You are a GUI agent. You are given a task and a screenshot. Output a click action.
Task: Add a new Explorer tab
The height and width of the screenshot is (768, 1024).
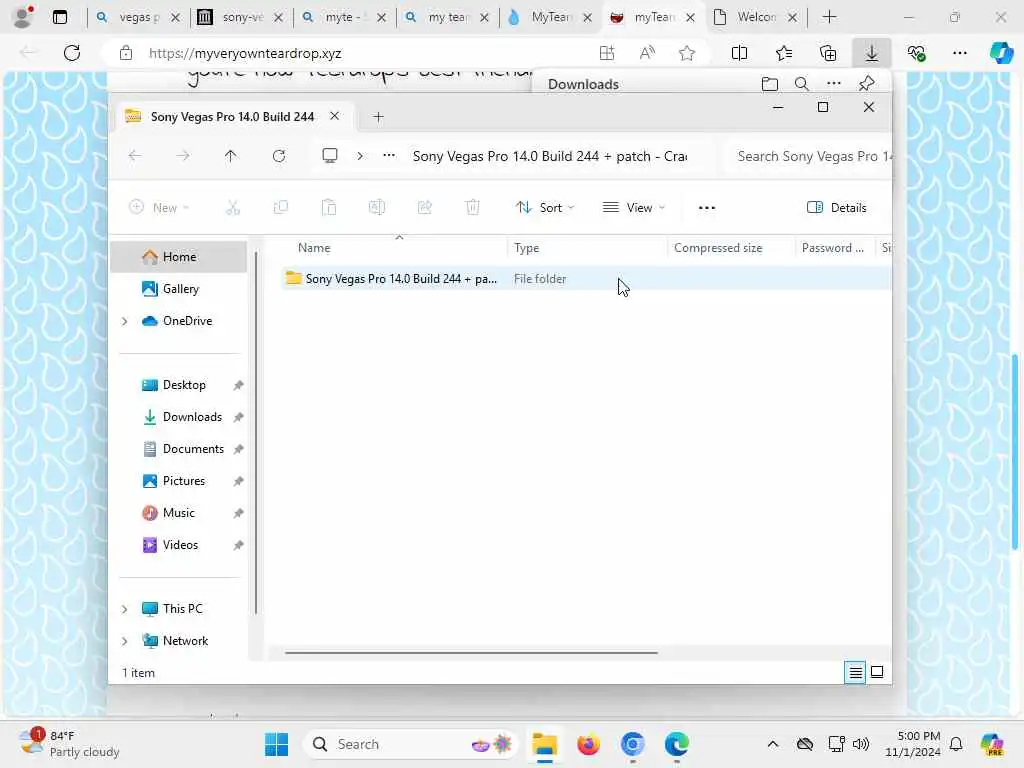(378, 117)
